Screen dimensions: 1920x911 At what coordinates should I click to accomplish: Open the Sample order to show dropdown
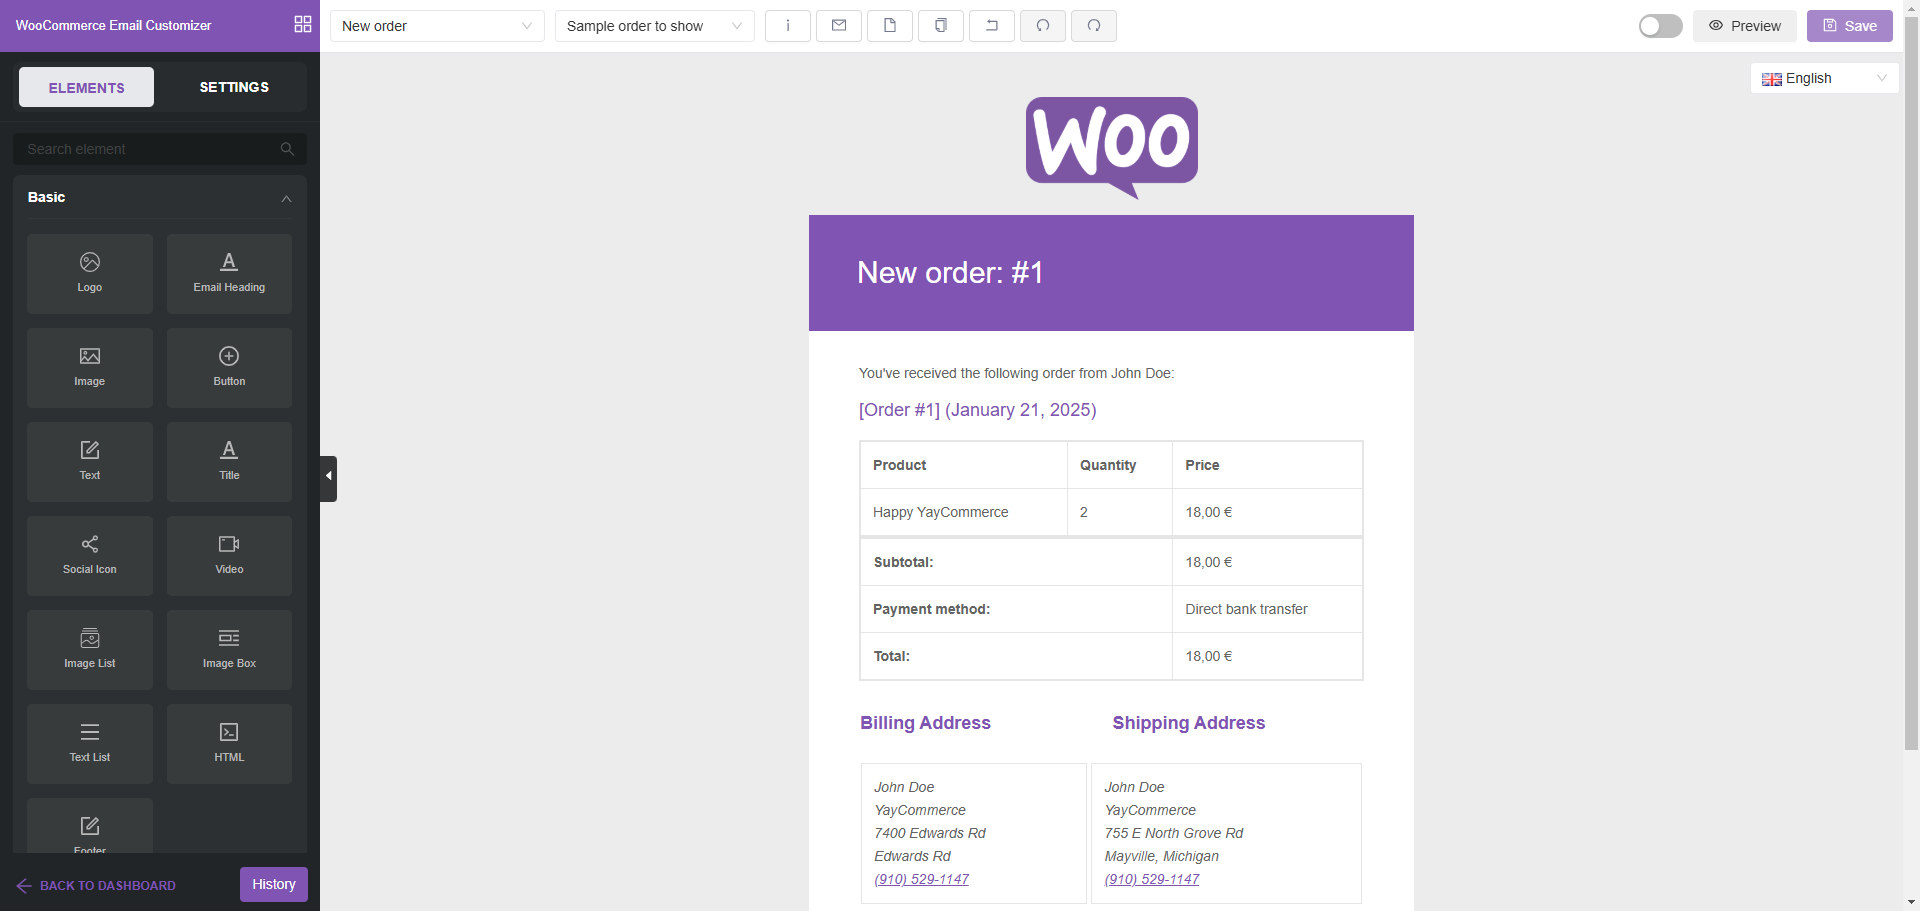click(654, 26)
